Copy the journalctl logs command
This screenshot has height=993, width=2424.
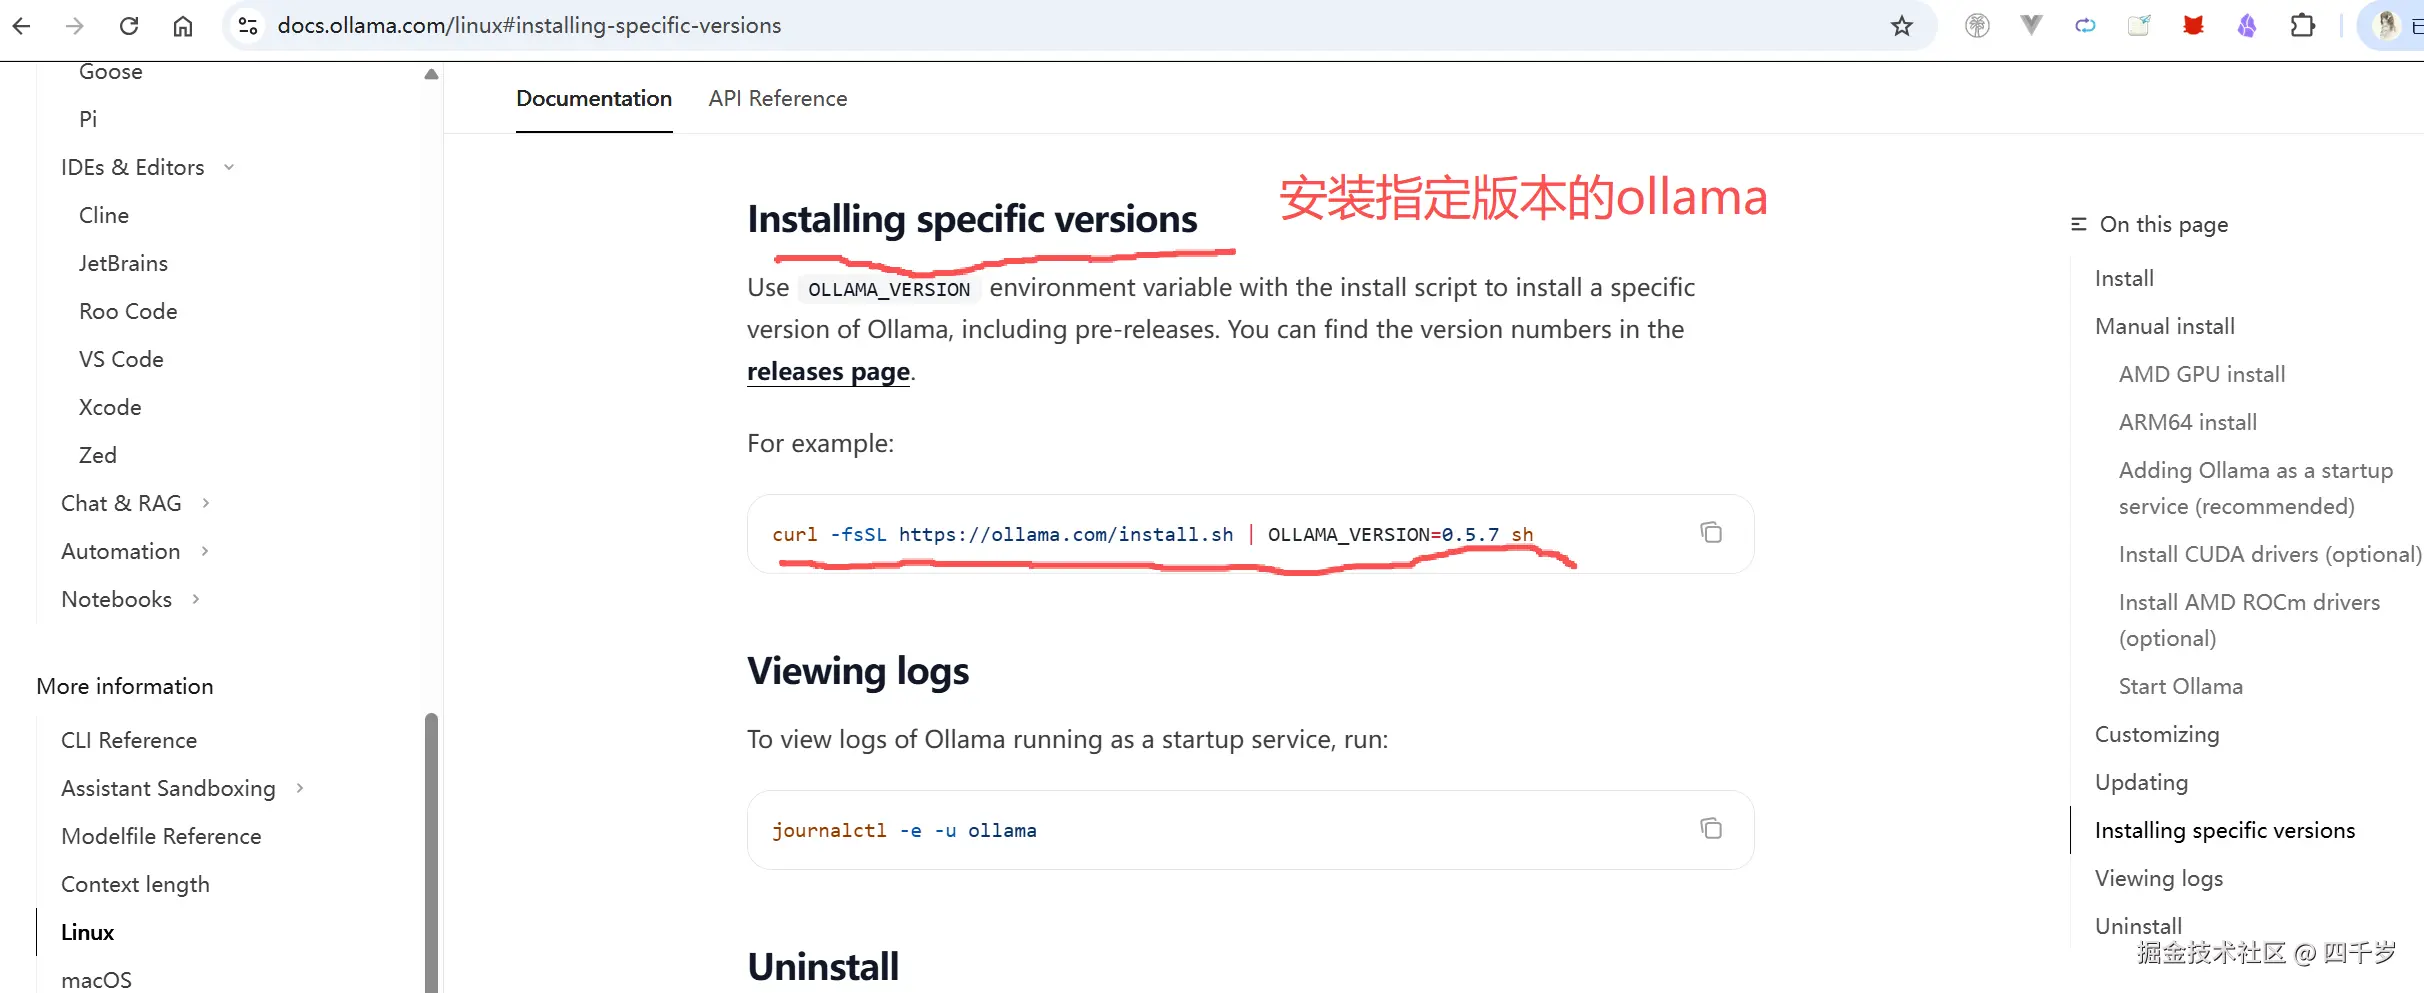coord(1711,828)
